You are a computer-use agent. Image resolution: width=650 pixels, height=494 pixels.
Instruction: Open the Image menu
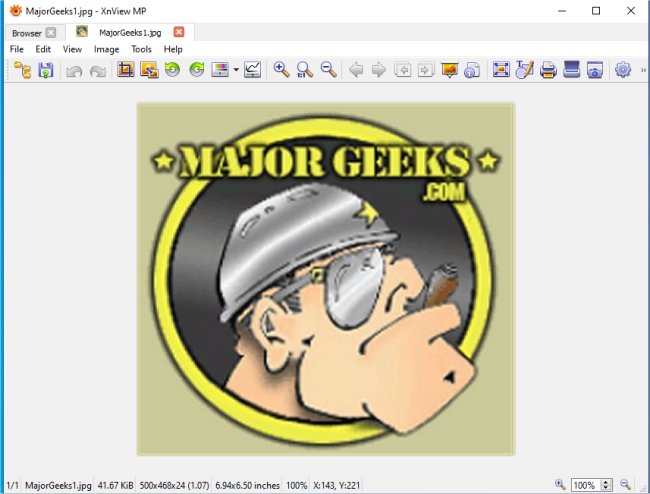tap(107, 49)
